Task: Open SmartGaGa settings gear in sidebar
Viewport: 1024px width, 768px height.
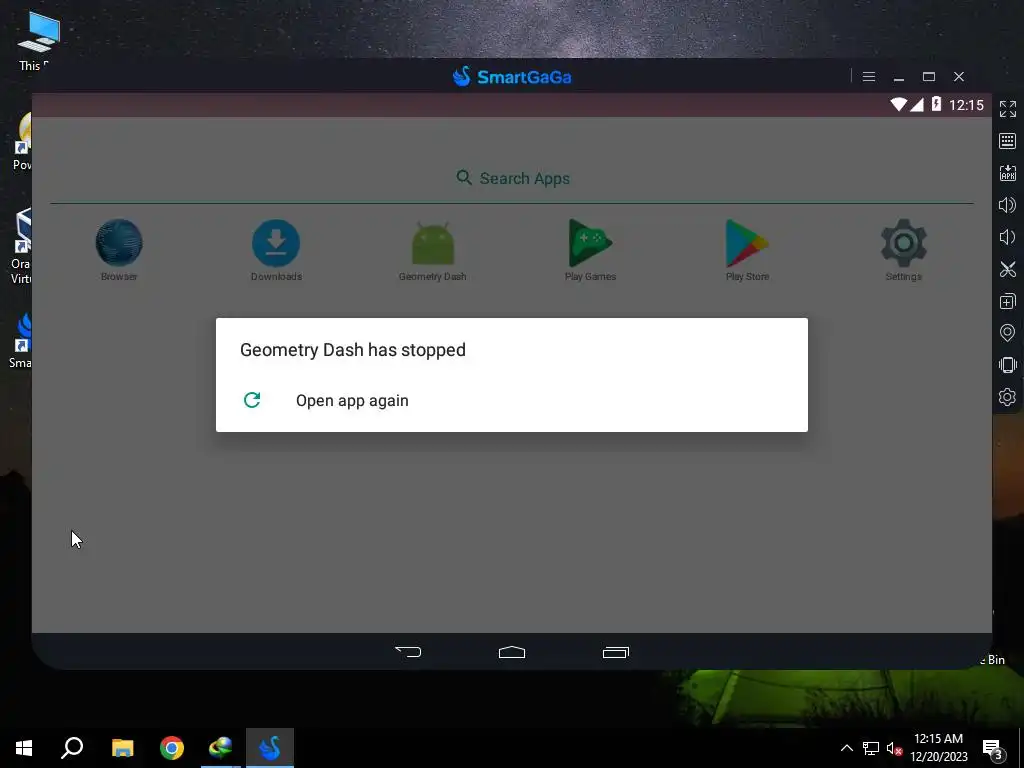Action: 1008,397
